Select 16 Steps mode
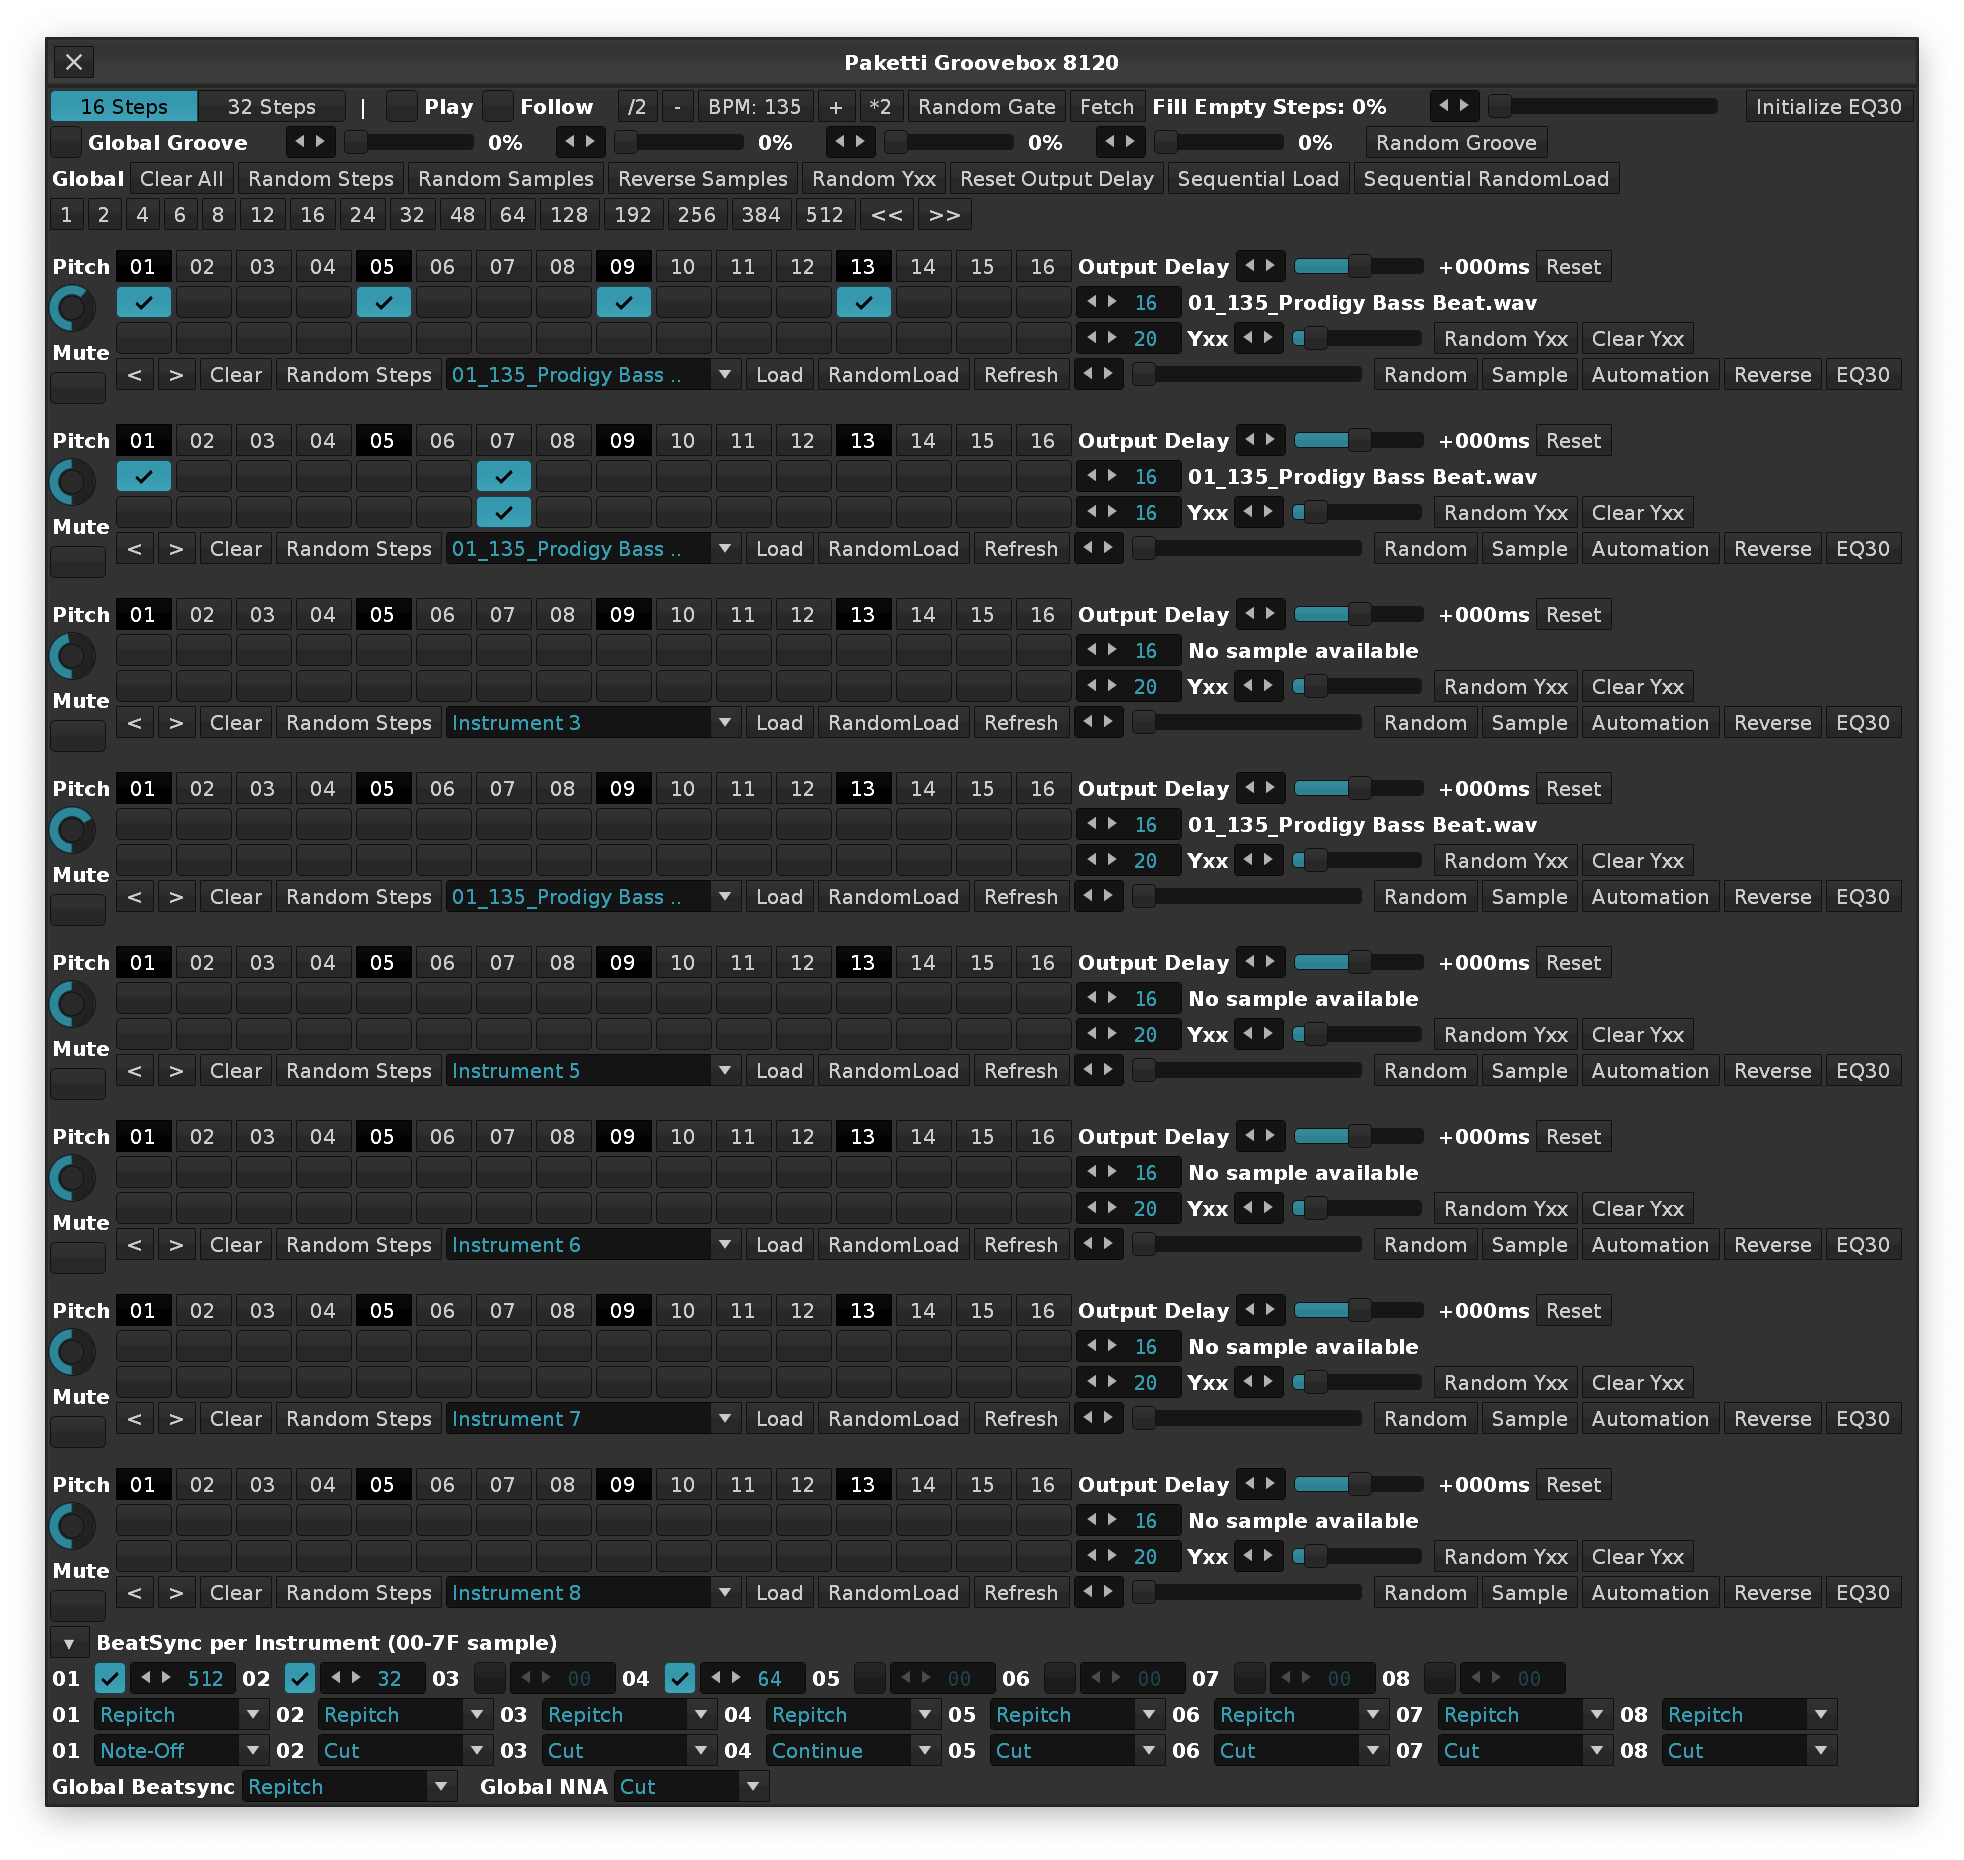Screen dimensions: 1964x1860 point(124,107)
